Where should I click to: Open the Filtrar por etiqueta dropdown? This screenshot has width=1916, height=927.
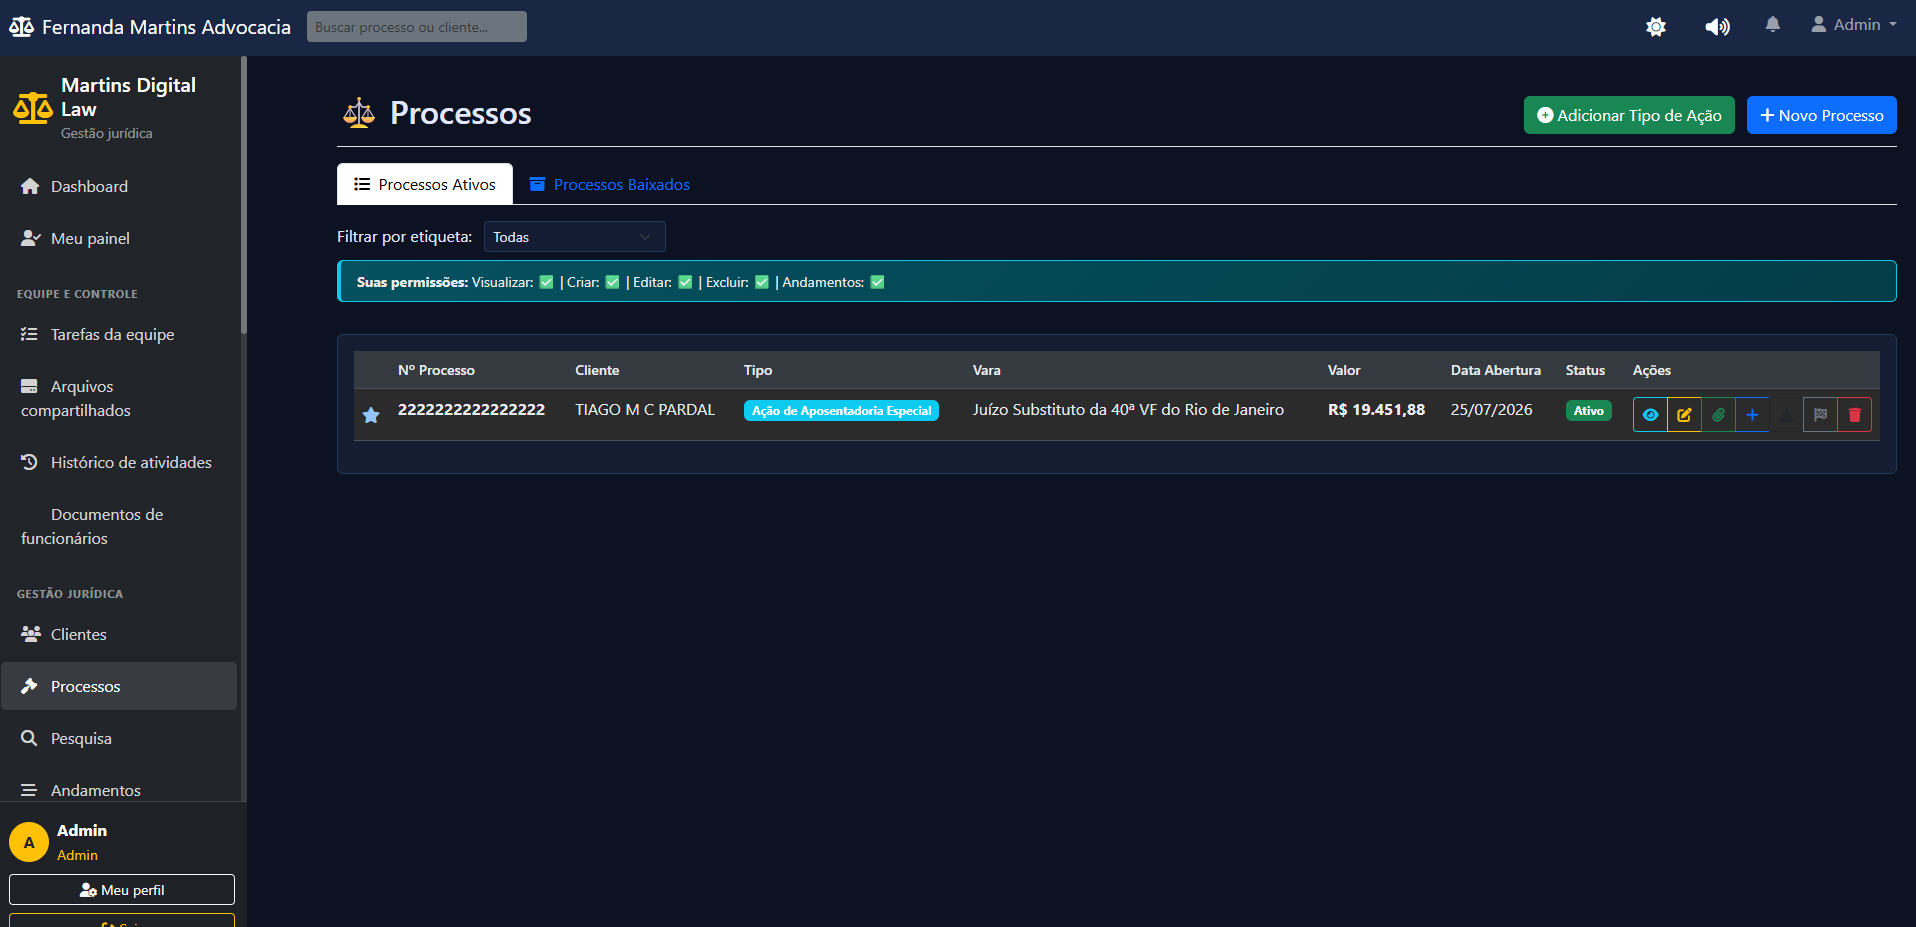coord(574,237)
